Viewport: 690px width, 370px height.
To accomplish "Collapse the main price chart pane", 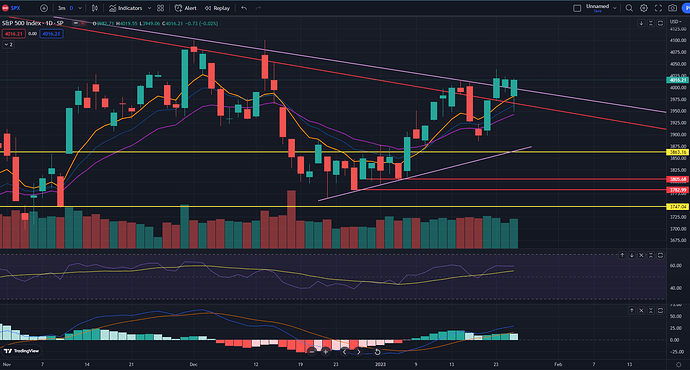I will pyautogui.click(x=651, y=23).
